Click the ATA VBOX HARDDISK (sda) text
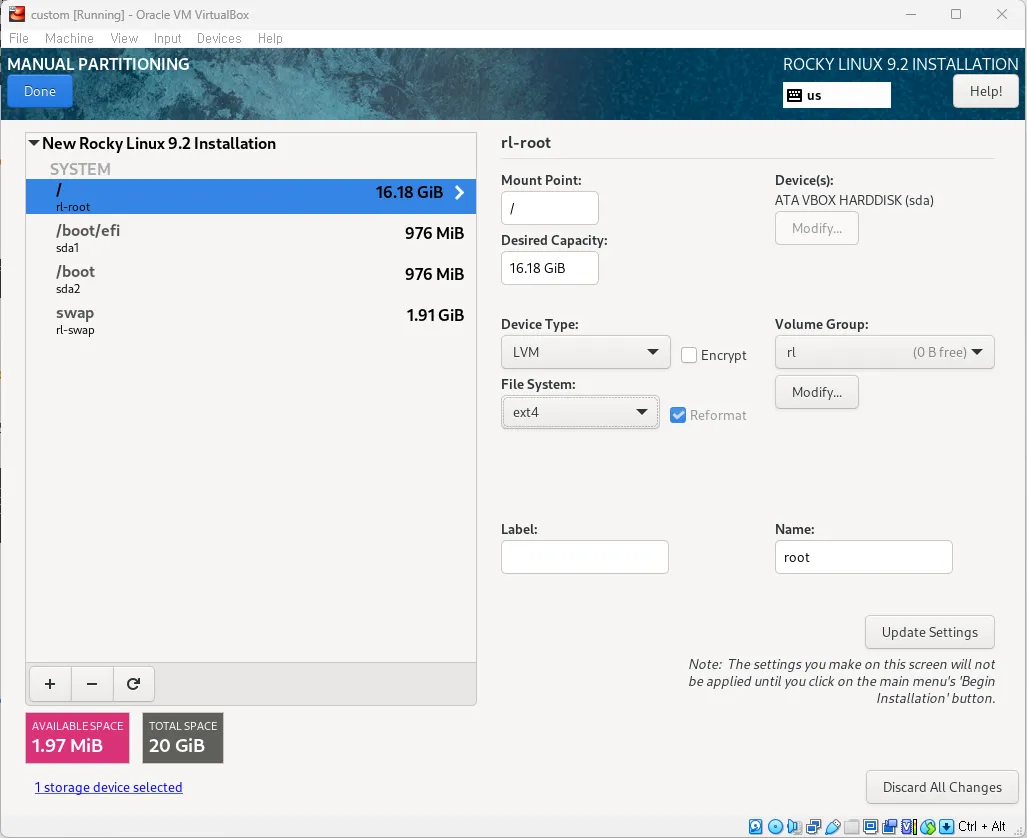The height and width of the screenshot is (838, 1027). coord(854,200)
